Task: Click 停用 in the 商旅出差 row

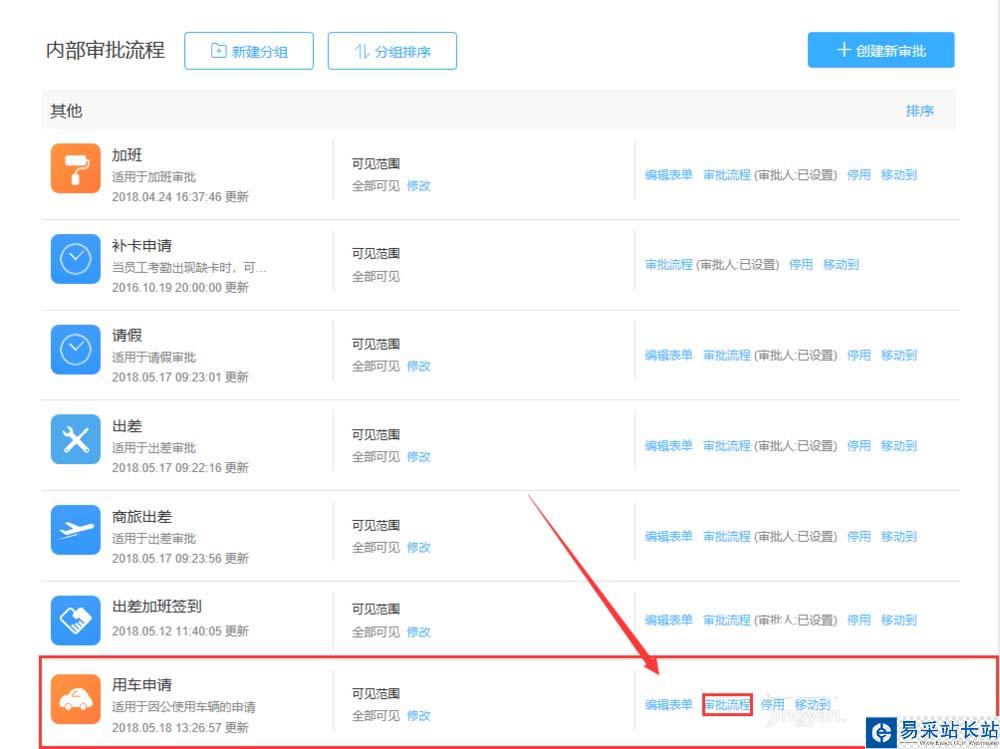Action: tap(858, 537)
